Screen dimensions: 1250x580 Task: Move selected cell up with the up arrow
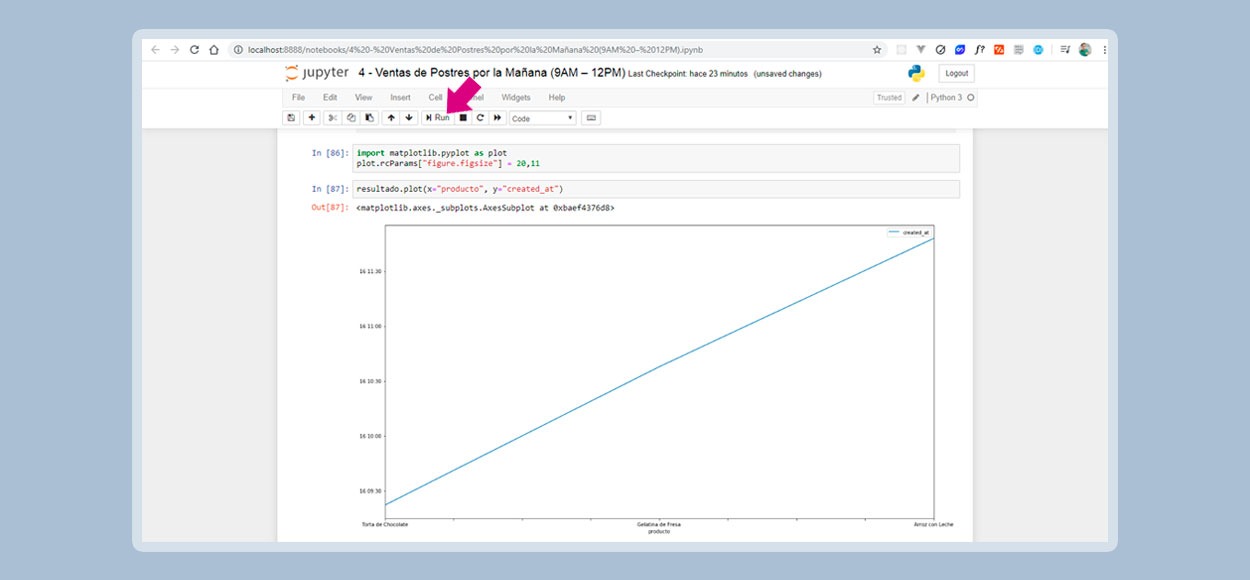391,118
